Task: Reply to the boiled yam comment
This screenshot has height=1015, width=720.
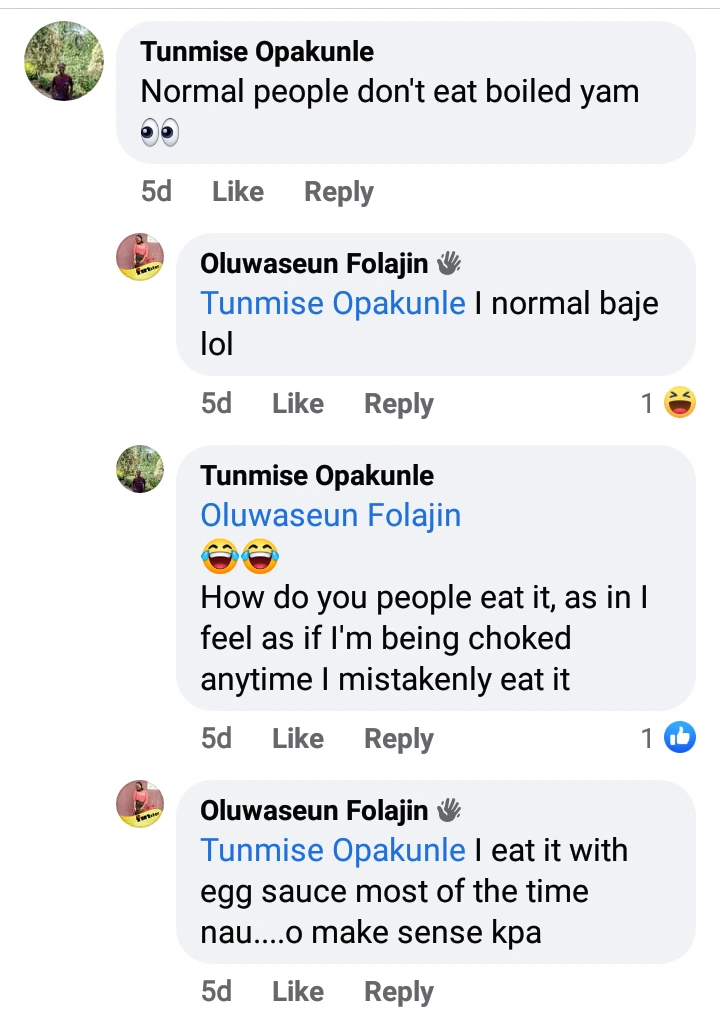Action: click(x=338, y=191)
